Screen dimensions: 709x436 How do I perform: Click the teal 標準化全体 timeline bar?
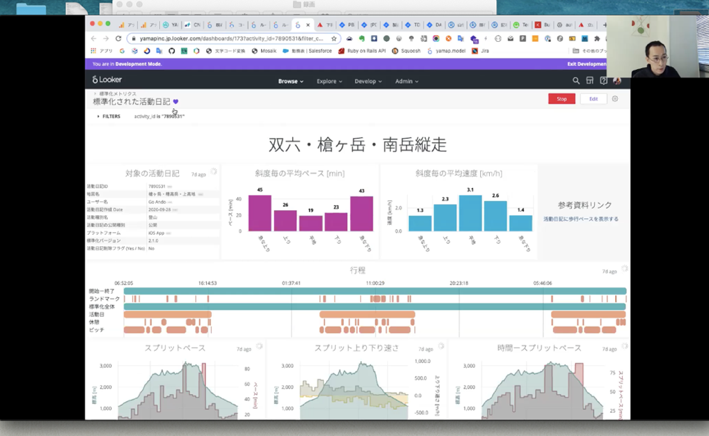tap(375, 307)
